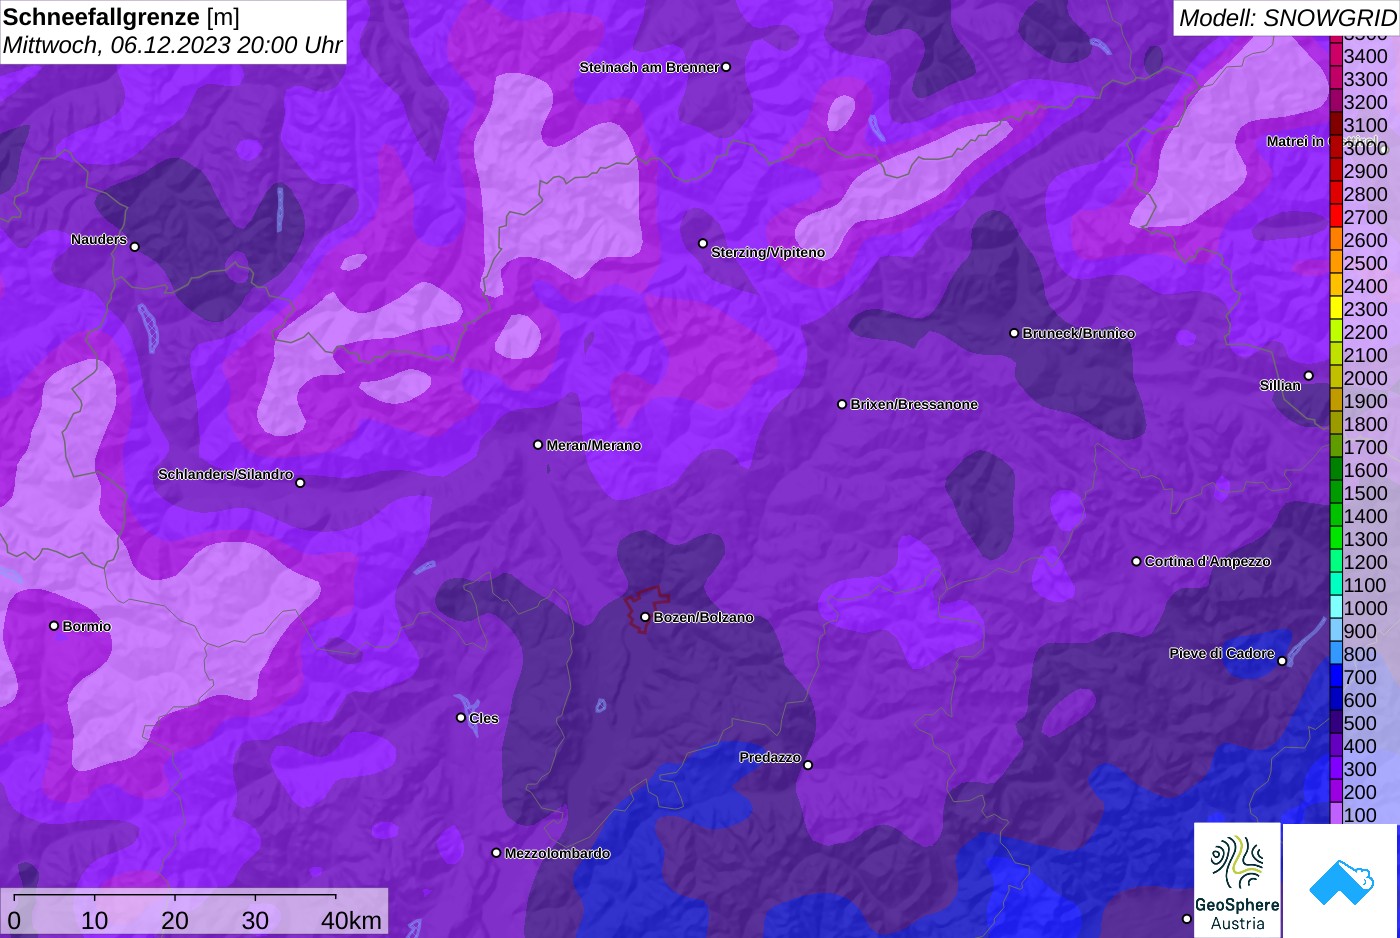Image resolution: width=1400 pixels, height=938 pixels.
Task: Select the Pieve di Cadore marker
Action: (x=1282, y=660)
